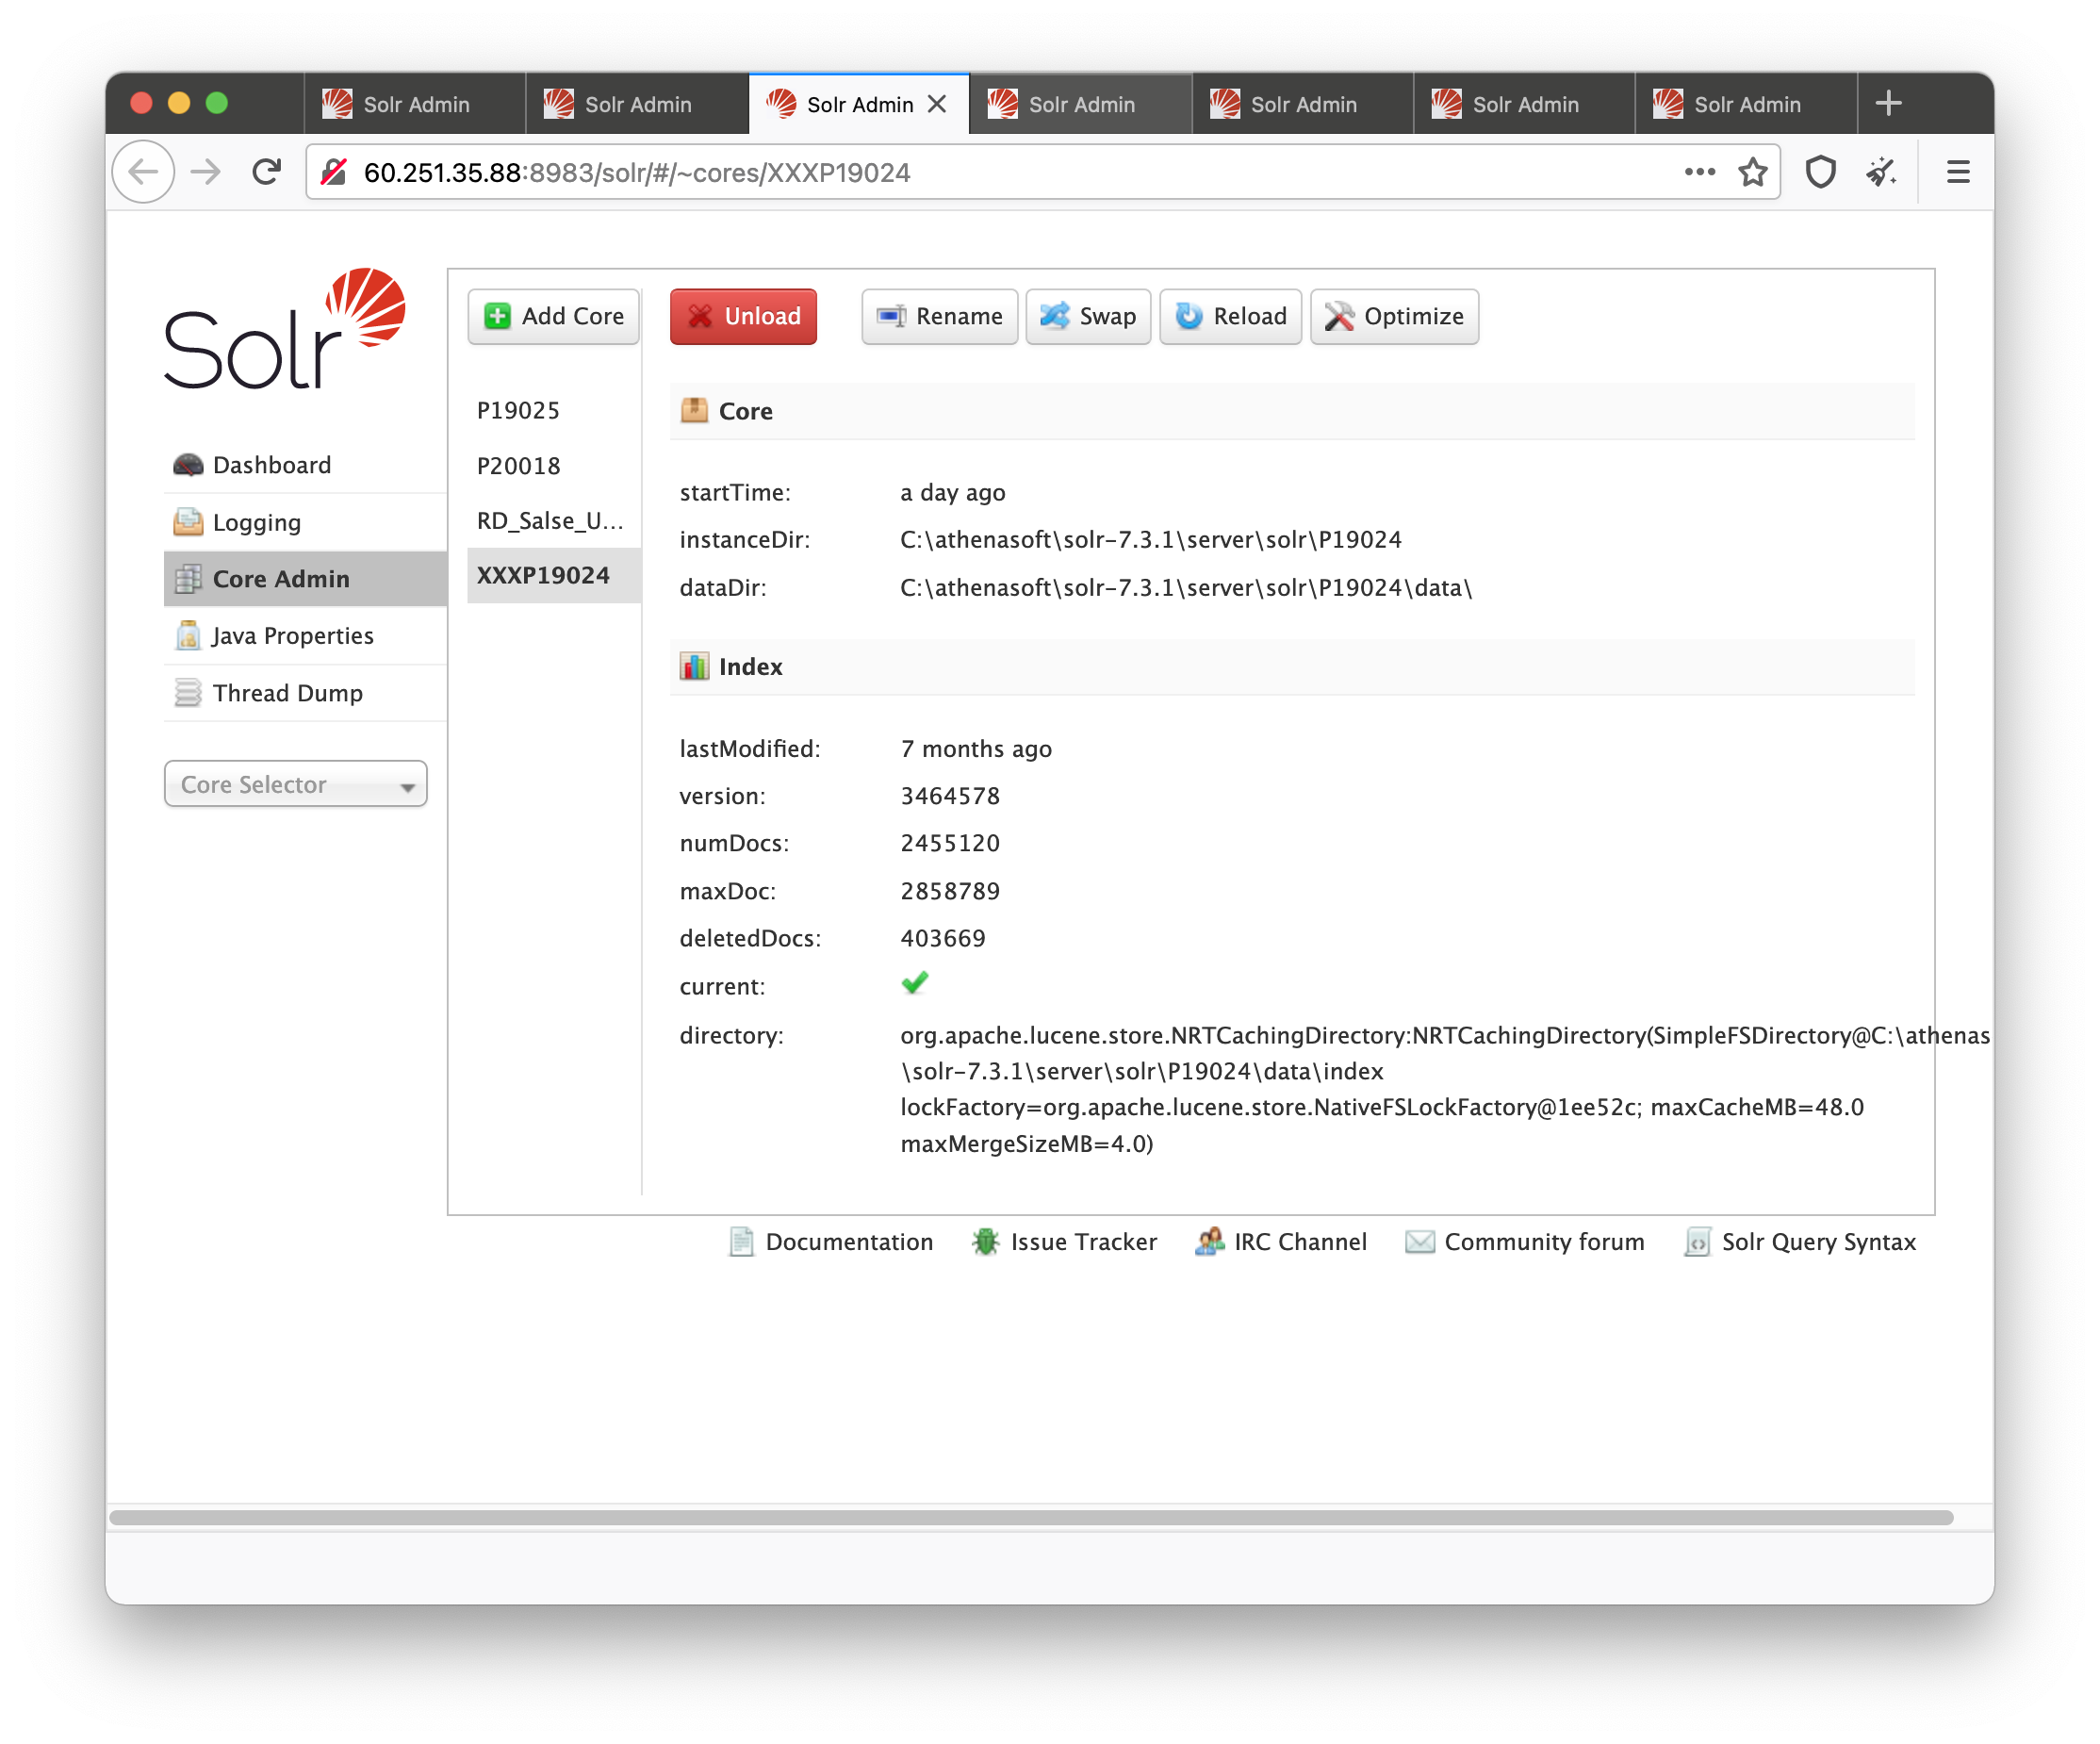Viewport: 2100px width, 1744px height.
Task: Open the browser hamburger menu
Action: 1957,172
